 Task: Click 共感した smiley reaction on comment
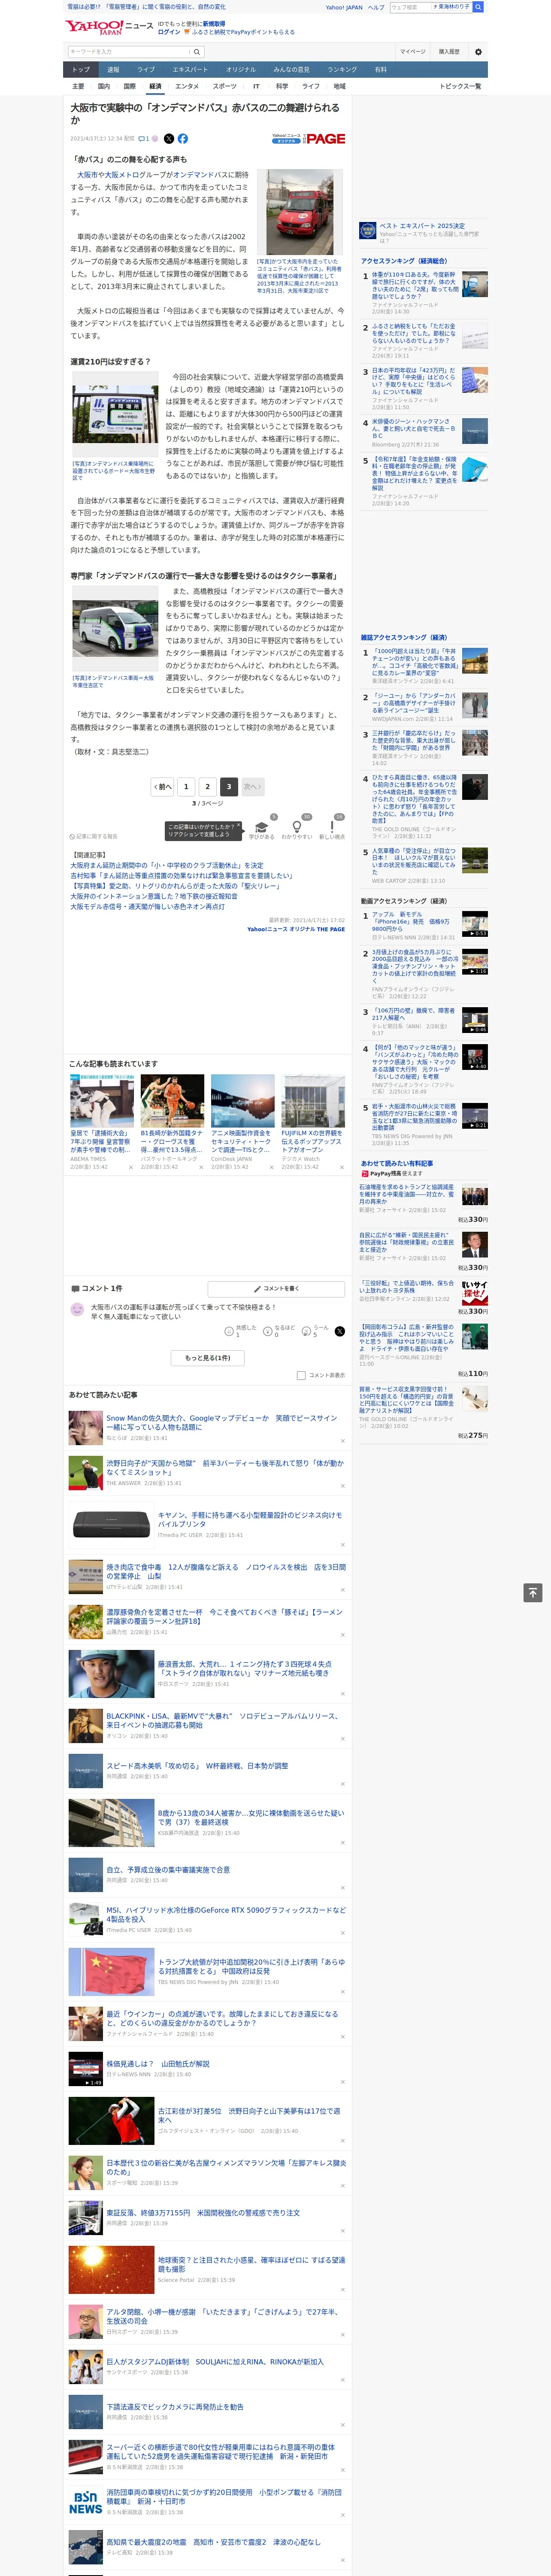click(229, 1332)
